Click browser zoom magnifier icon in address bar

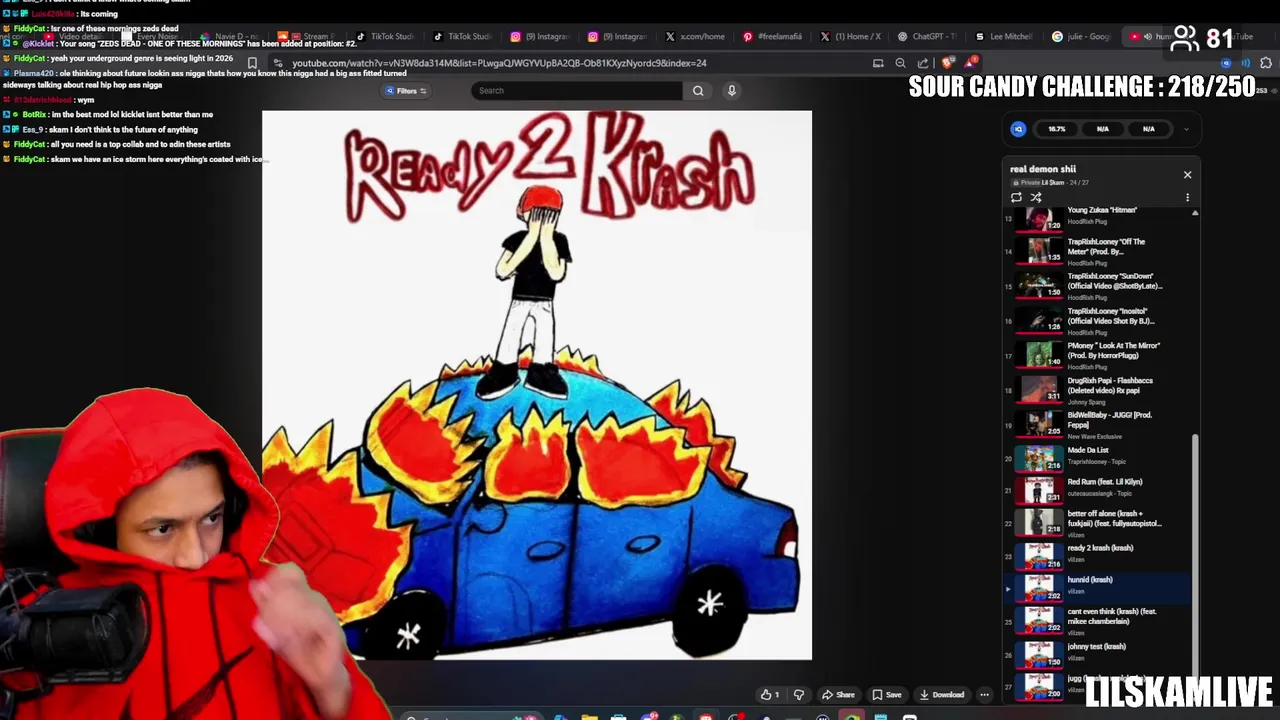(900, 63)
